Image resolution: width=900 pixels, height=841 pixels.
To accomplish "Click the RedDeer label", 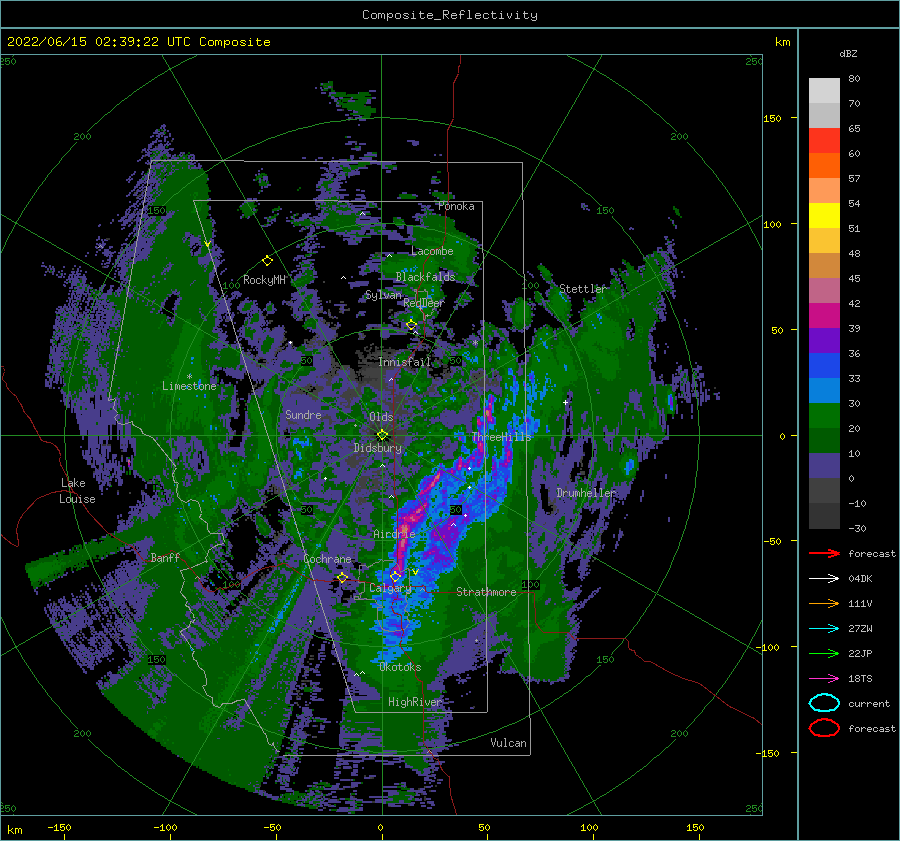I will pyautogui.click(x=424, y=303).
